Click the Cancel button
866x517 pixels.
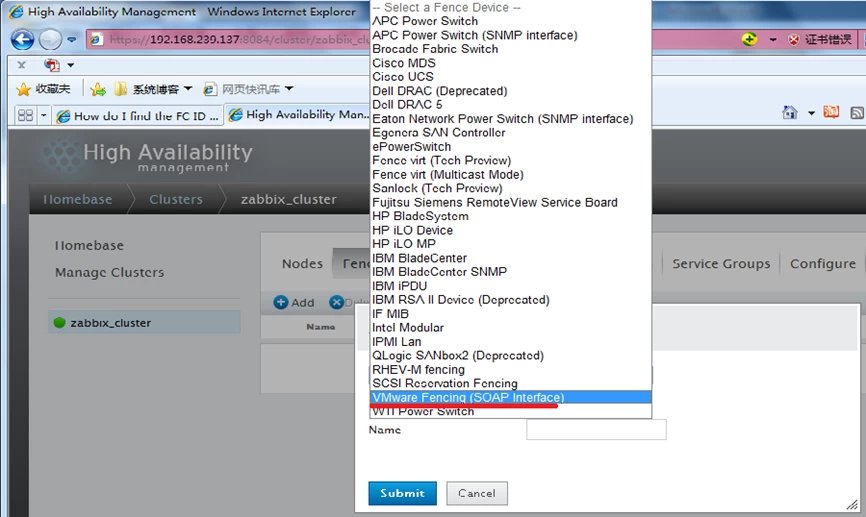point(477,493)
